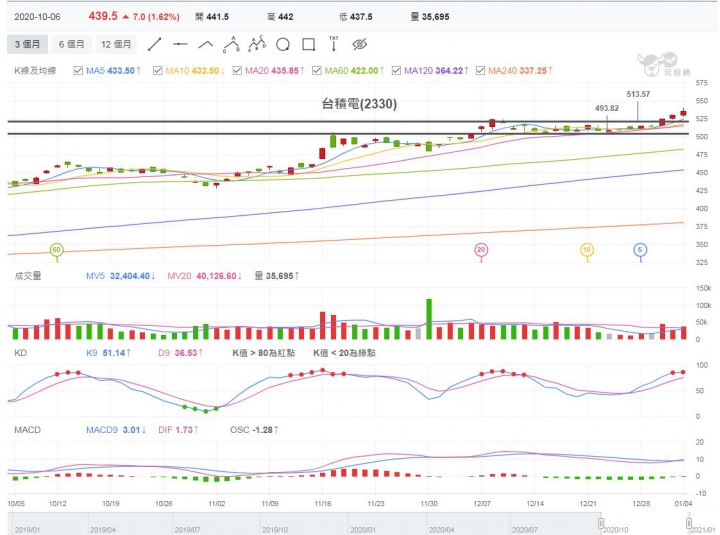Select the horizontal line drawing tool
720x535 pixels.
coord(180,45)
